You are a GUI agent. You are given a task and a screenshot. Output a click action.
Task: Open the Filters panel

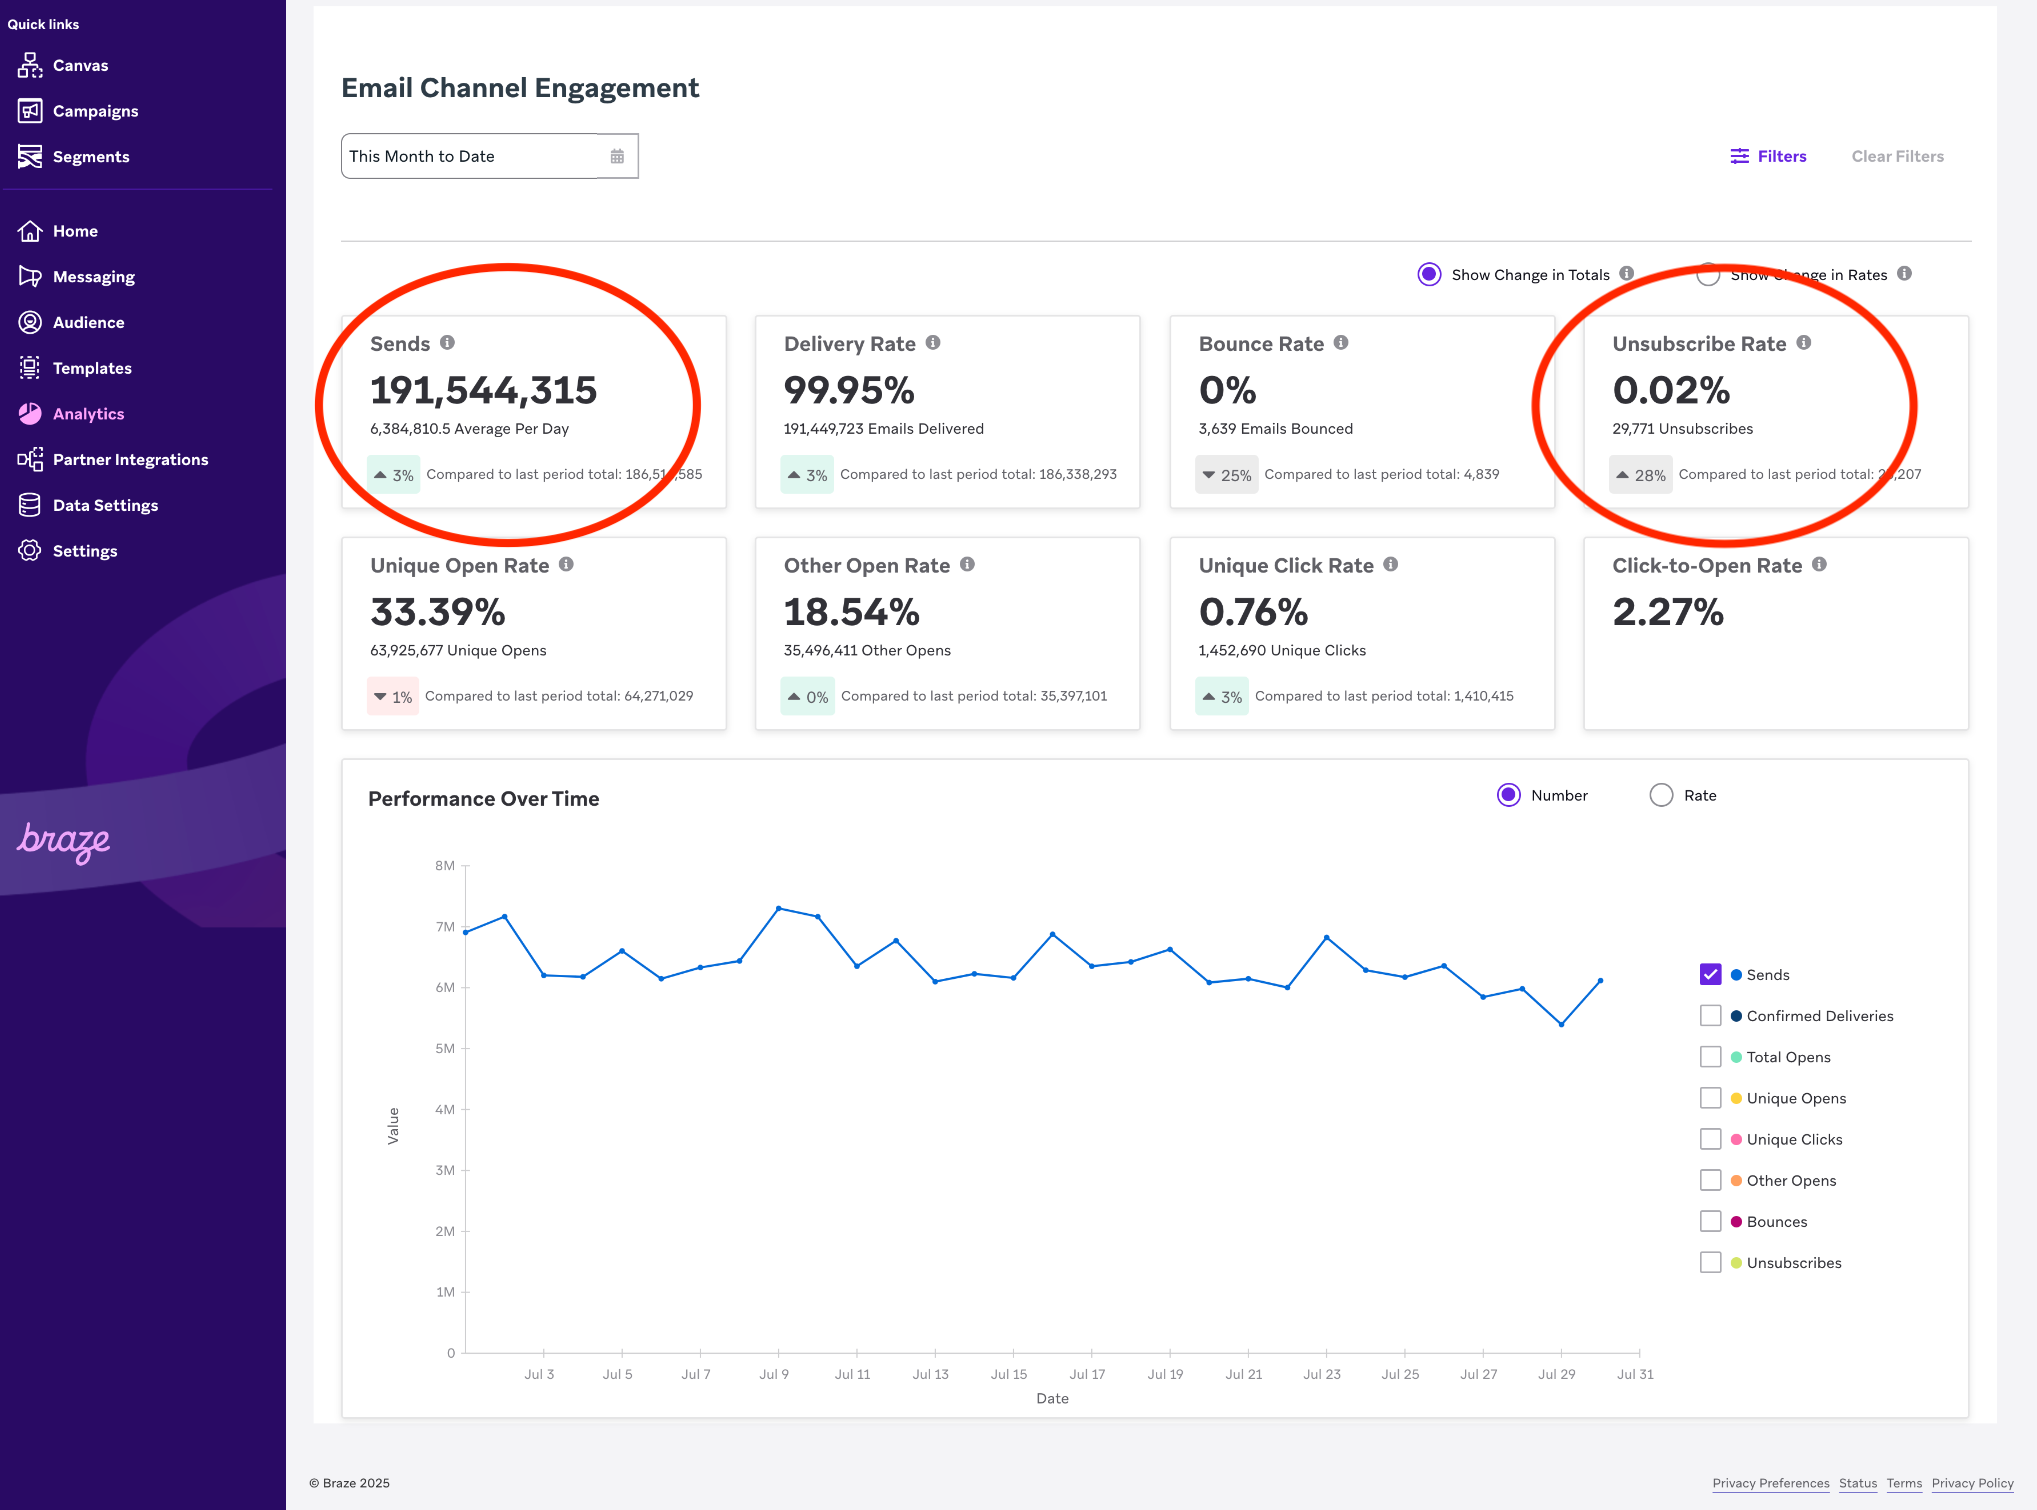(x=1769, y=156)
